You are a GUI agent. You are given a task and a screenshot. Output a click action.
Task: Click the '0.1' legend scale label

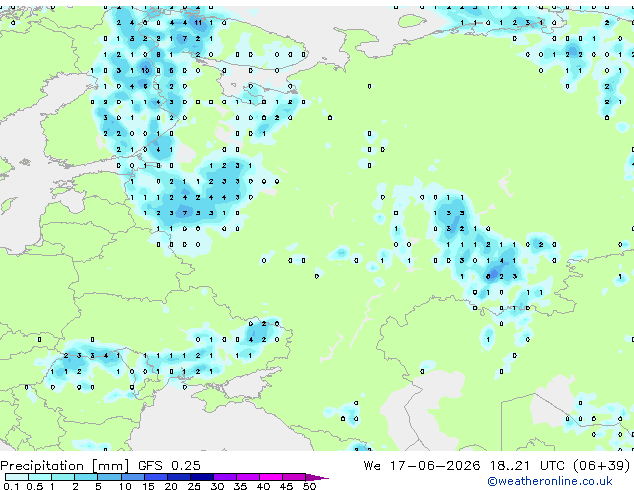click(x=11, y=486)
